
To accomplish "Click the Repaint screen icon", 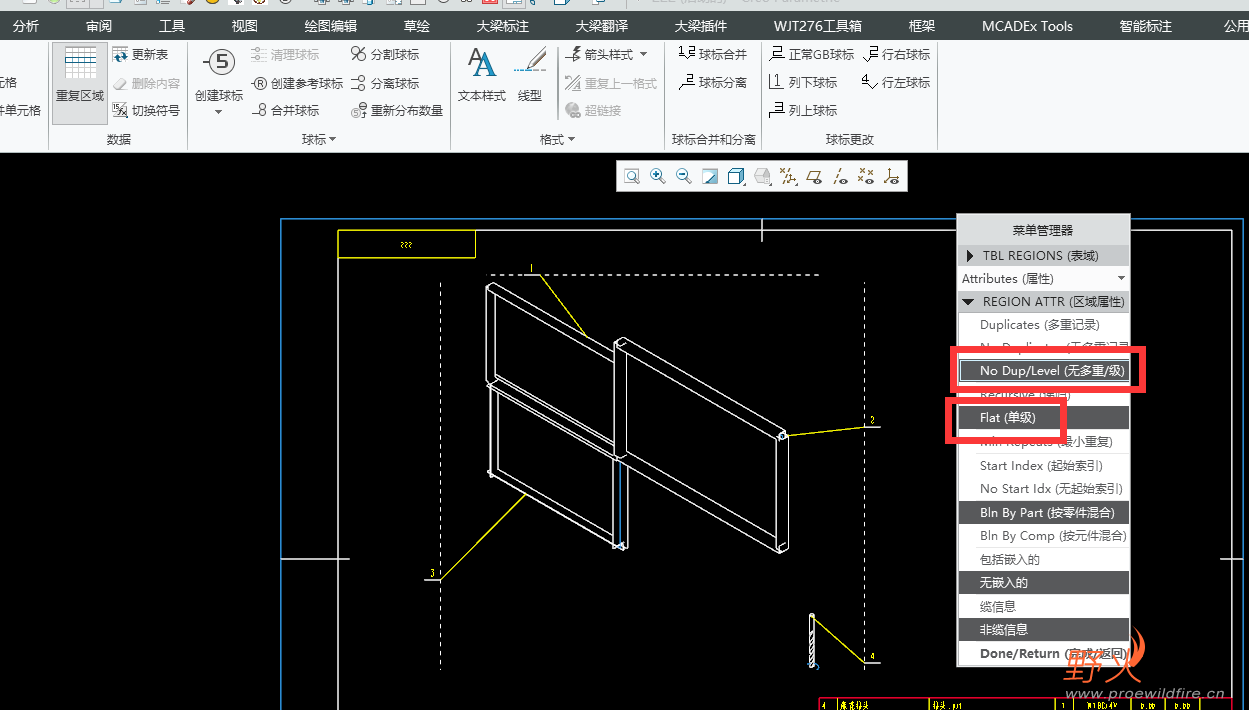I will click(710, 177).
